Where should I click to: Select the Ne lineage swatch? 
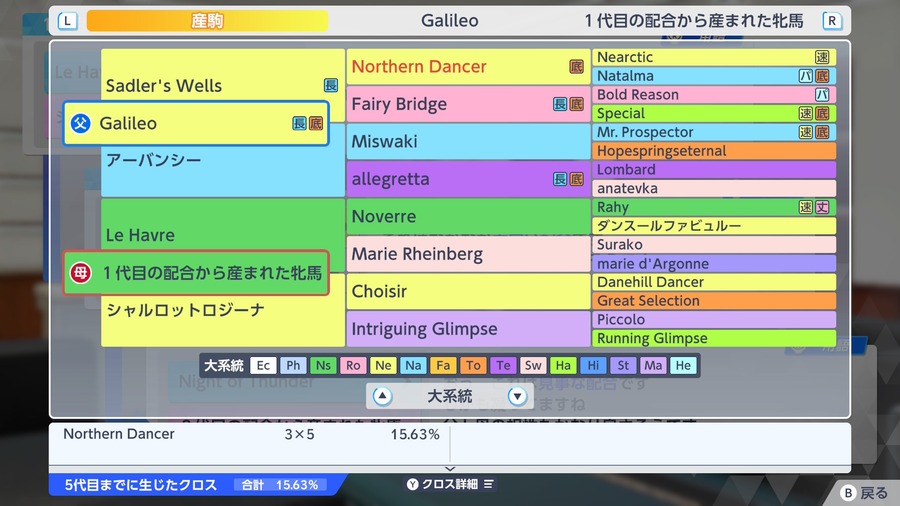[383, 365]
